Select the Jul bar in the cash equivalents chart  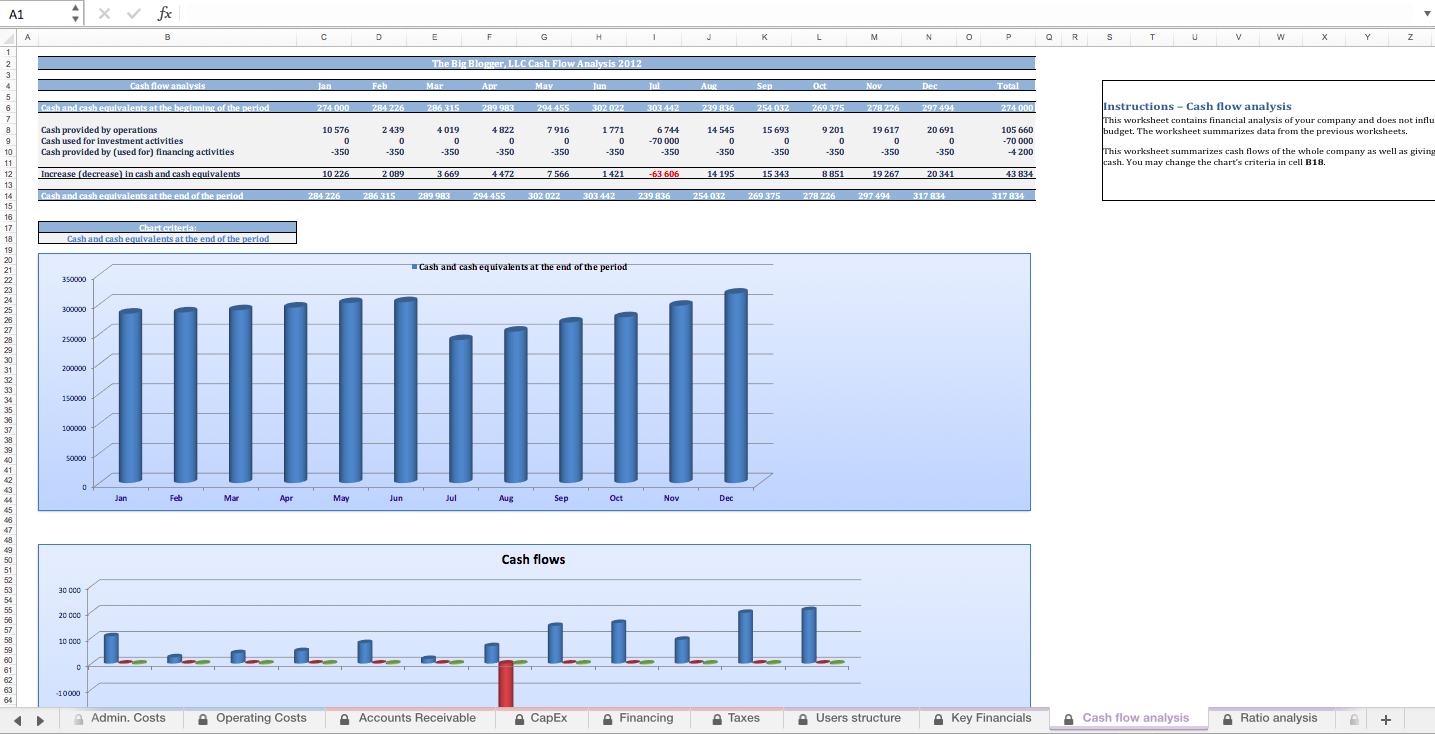[460, 410]
